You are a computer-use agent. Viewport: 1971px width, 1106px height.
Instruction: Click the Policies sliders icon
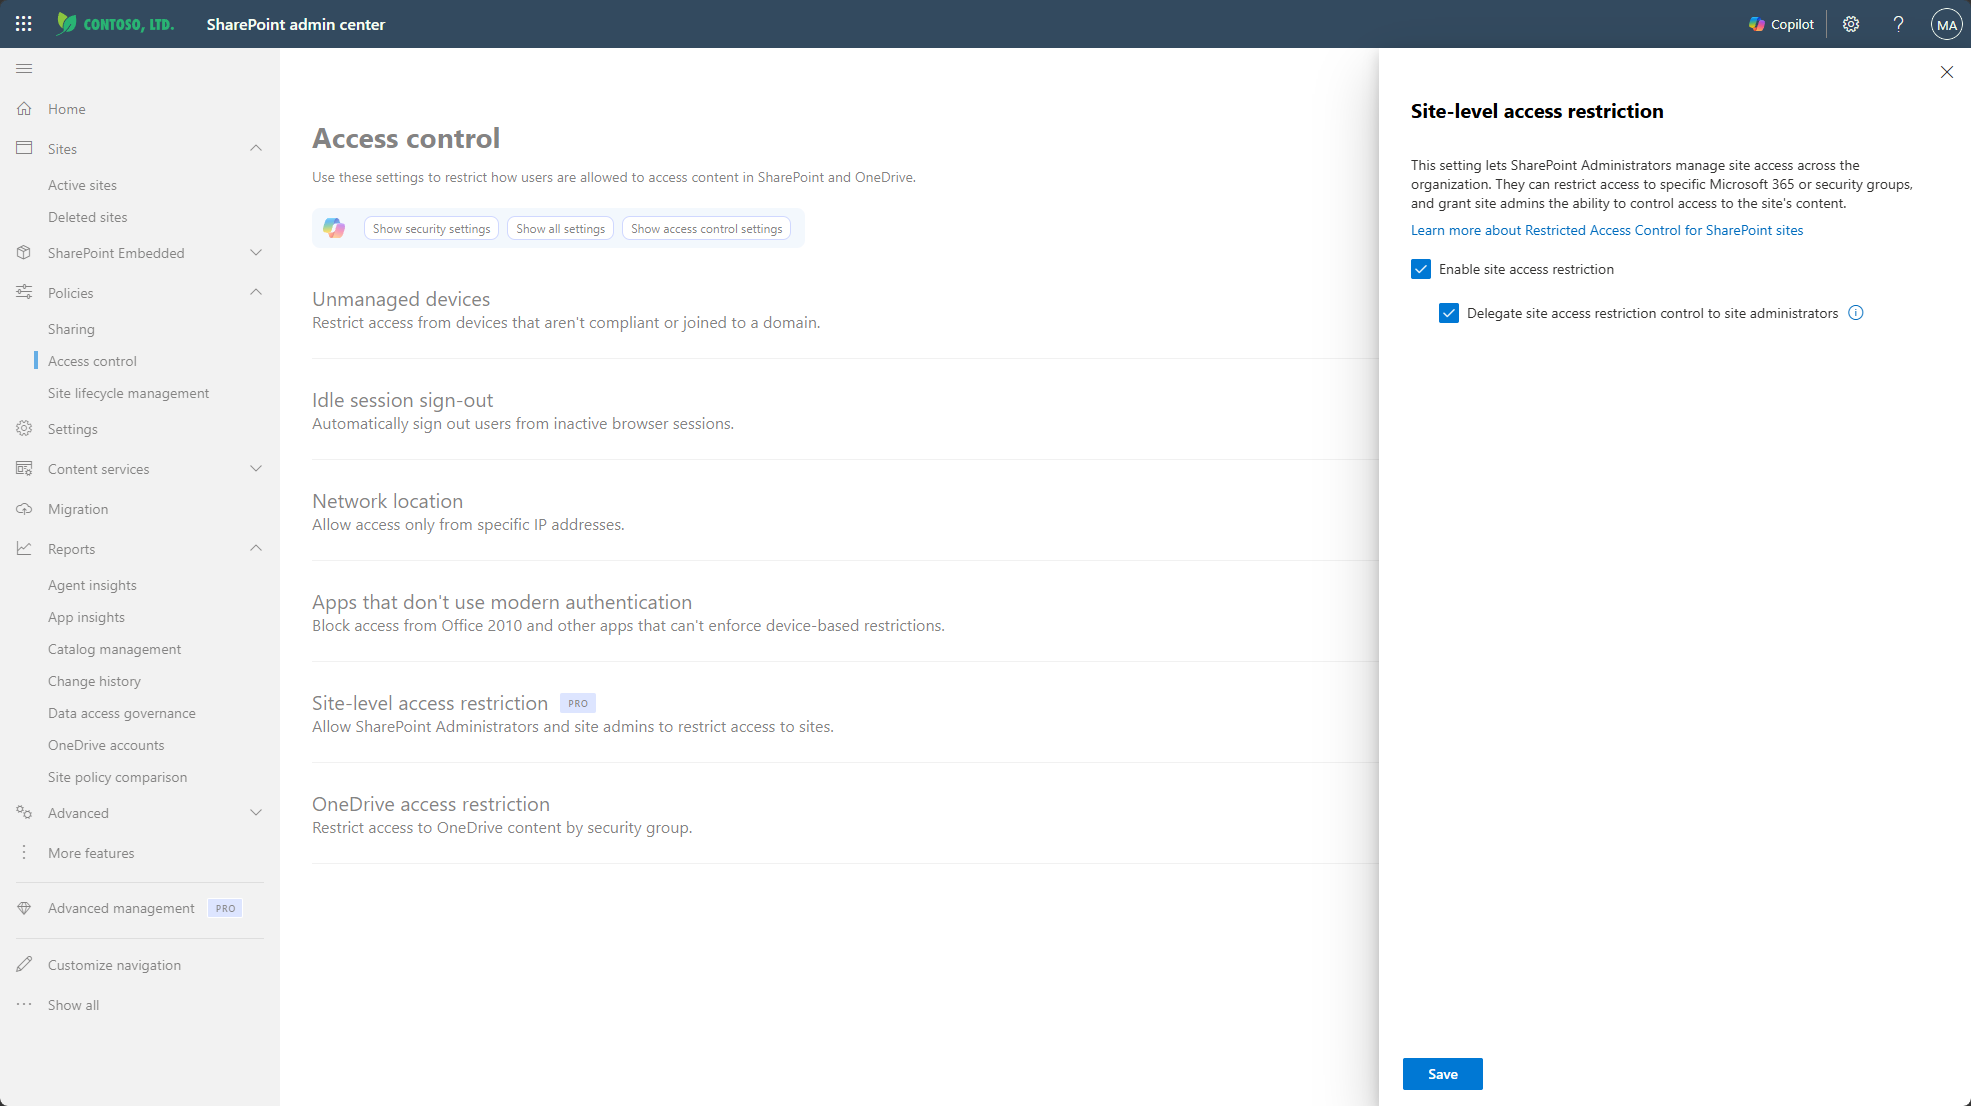click(25, 292)
